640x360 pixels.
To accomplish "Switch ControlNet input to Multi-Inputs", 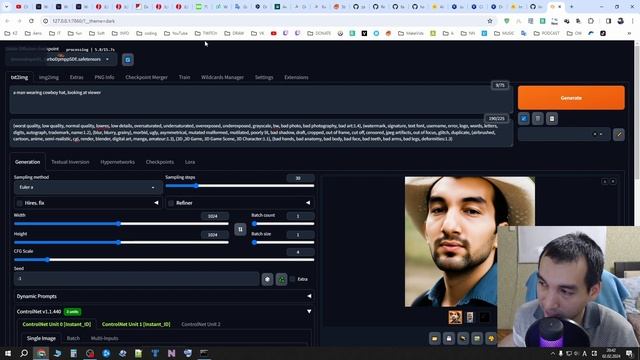I will pyautogui.click(x=104, y=338).
